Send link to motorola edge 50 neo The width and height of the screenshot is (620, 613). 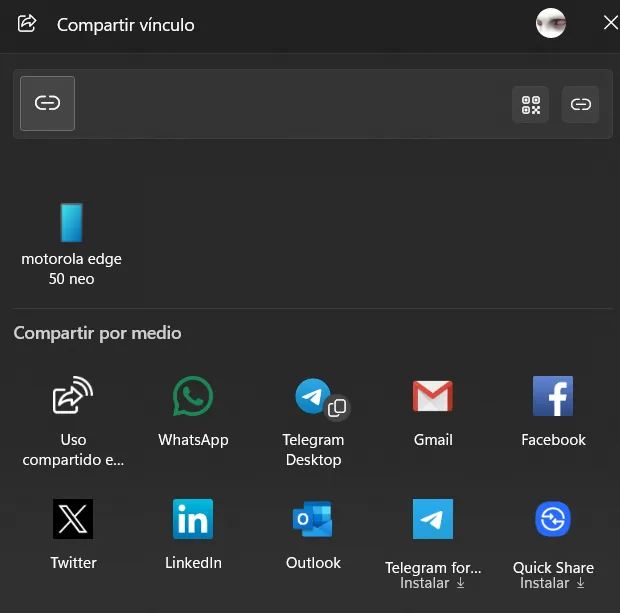(72, 244)
